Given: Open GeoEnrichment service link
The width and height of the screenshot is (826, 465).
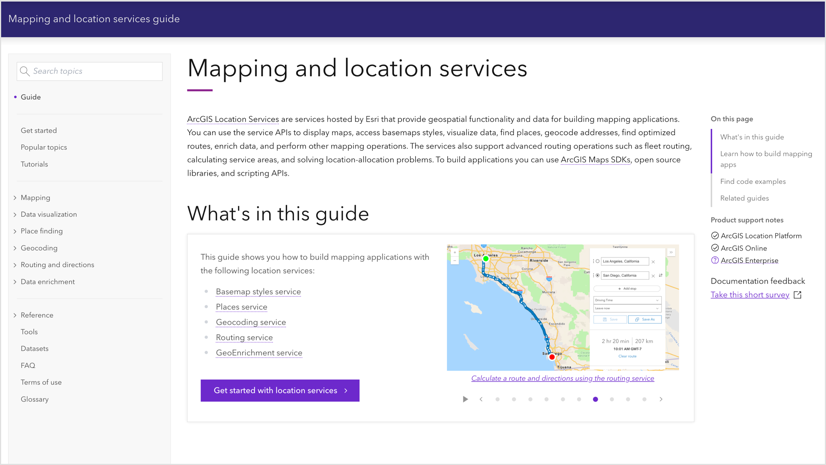Looking at the screenshot, I should pos(259,352).
